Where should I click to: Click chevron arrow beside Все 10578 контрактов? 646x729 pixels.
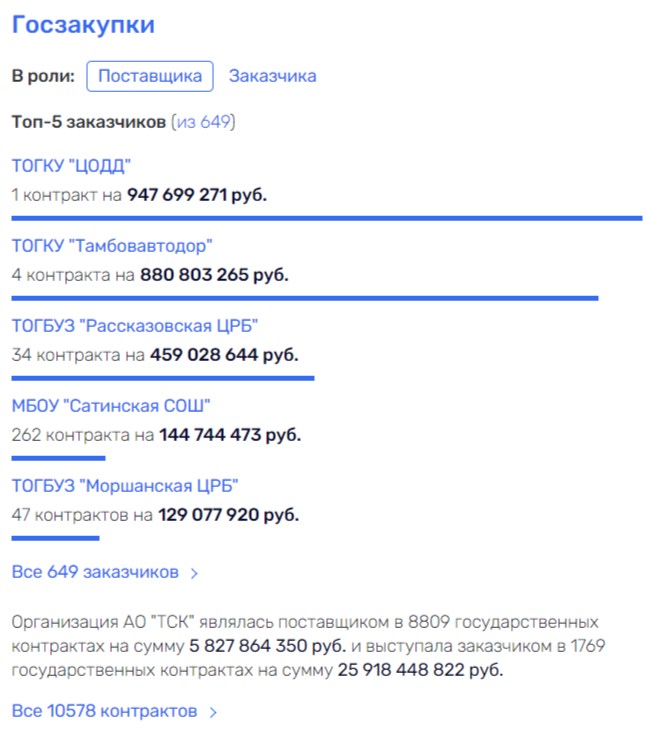(212, 713)
